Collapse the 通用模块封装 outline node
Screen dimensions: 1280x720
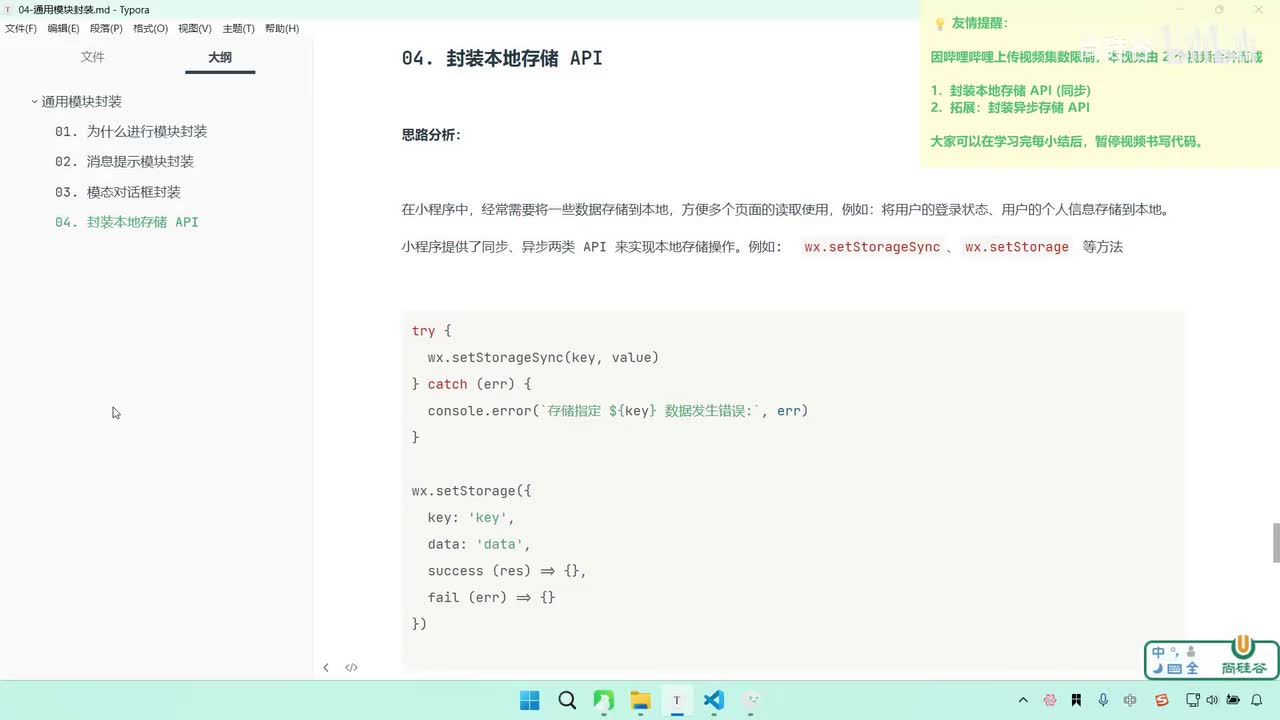click(34, 102)
